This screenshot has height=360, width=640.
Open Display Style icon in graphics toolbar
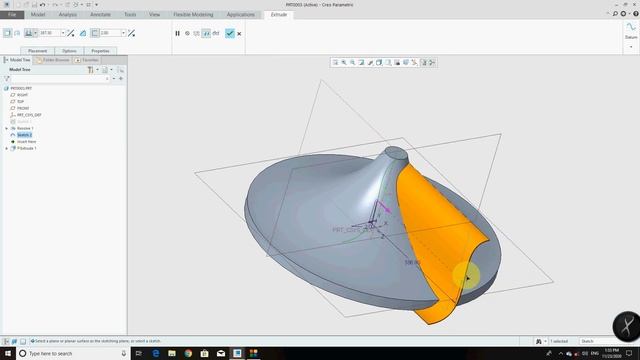[379, 62]
